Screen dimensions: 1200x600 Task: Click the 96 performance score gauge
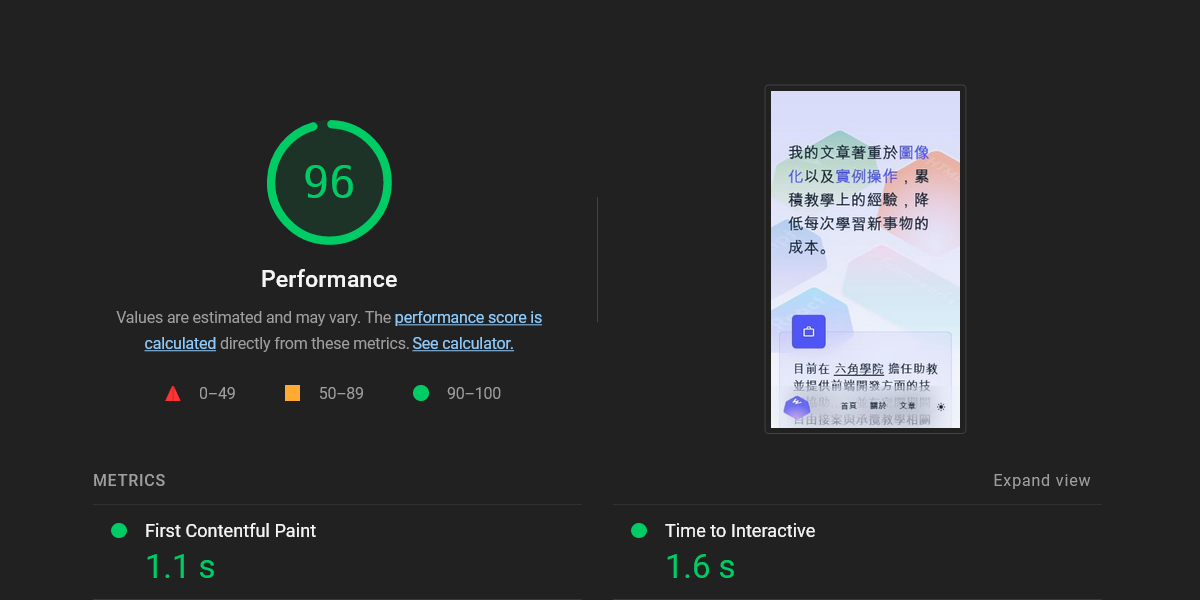(329, 182)
